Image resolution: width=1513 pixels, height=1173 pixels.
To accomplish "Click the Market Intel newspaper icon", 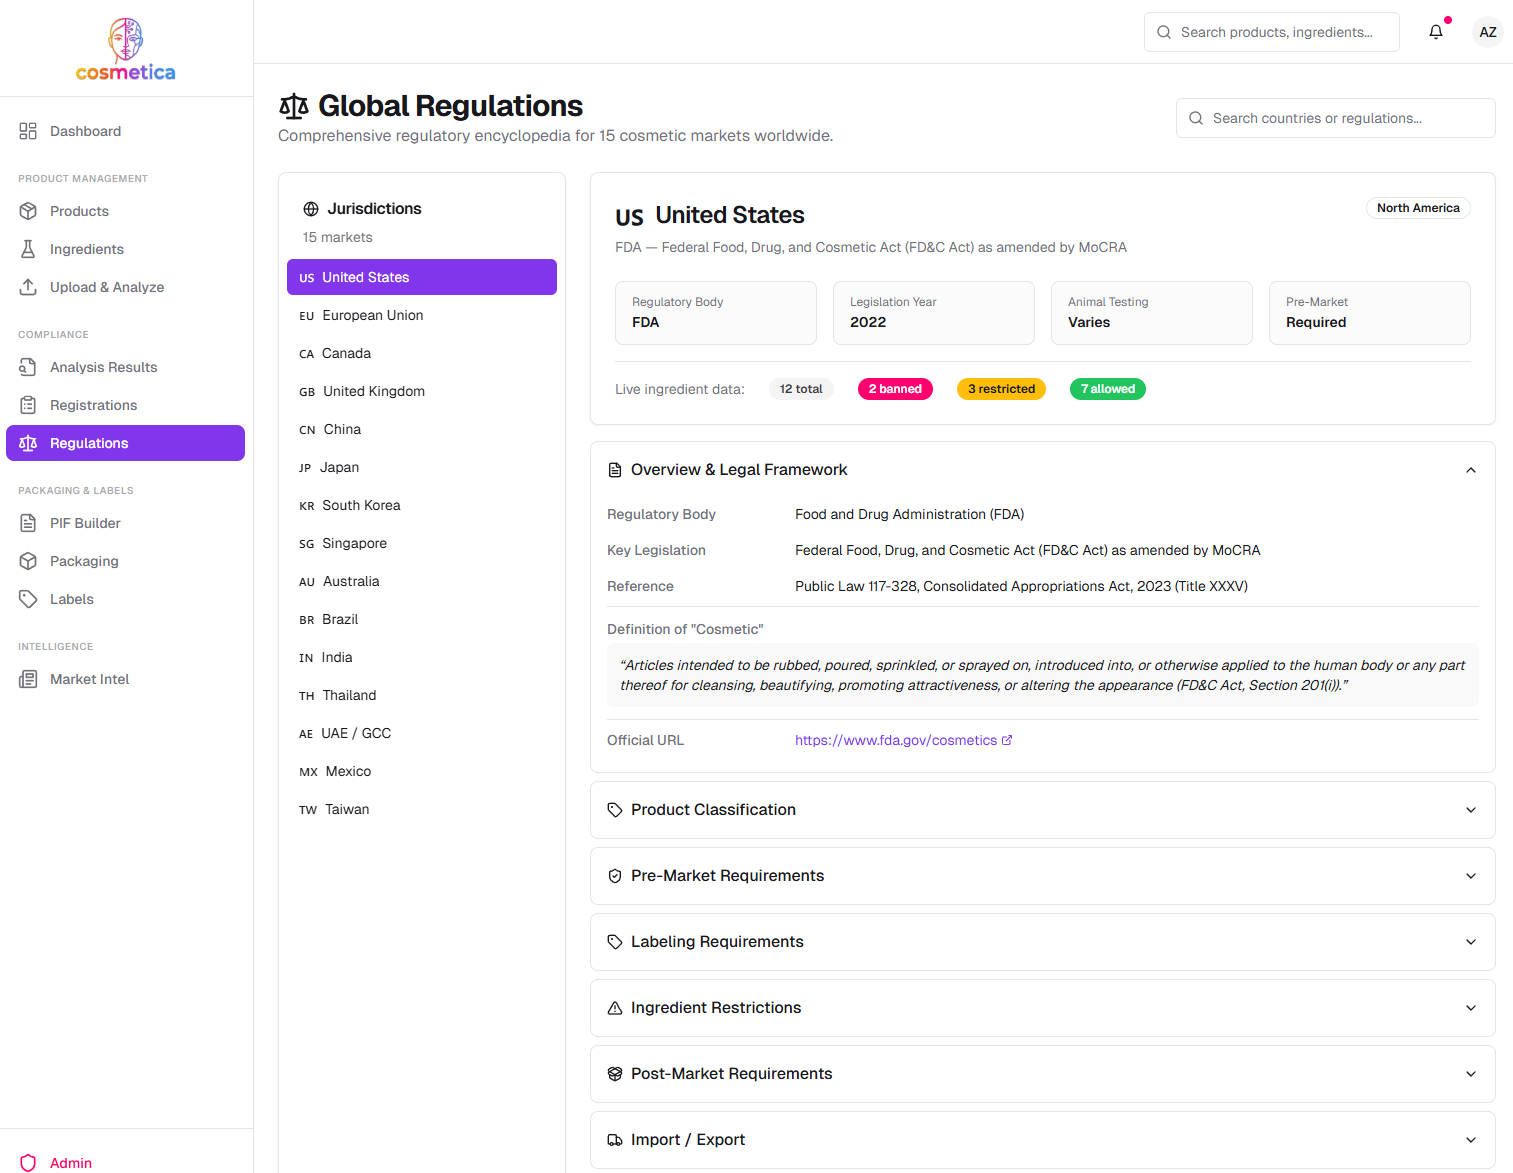I will (28, 679).
